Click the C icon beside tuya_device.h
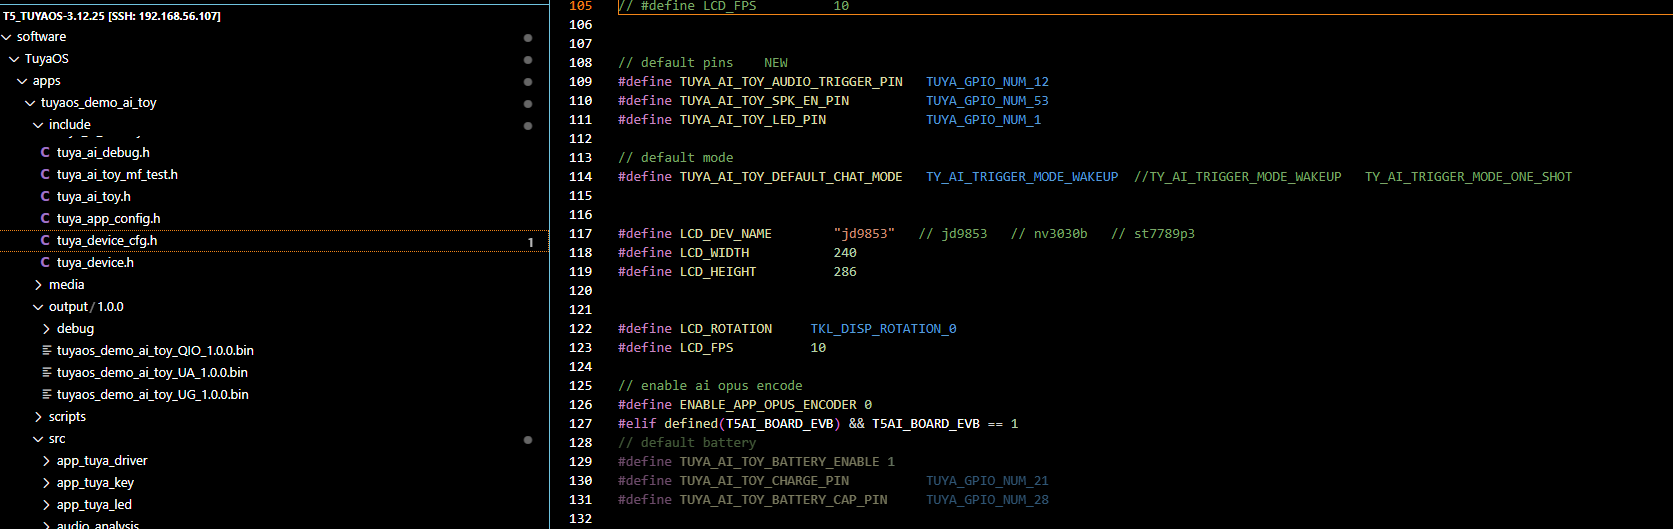 (45, 263)
